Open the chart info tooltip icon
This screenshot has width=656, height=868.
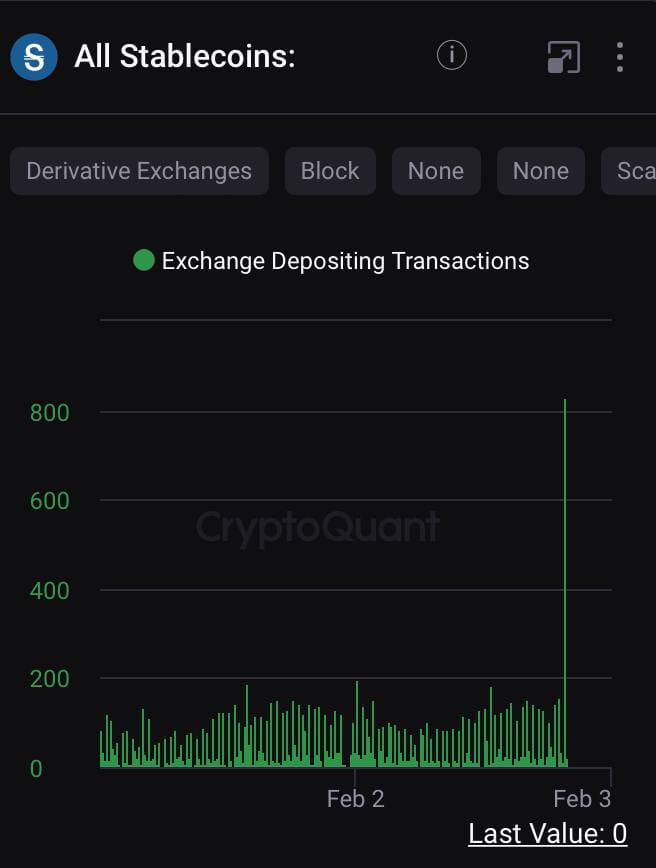coord(451,55)
